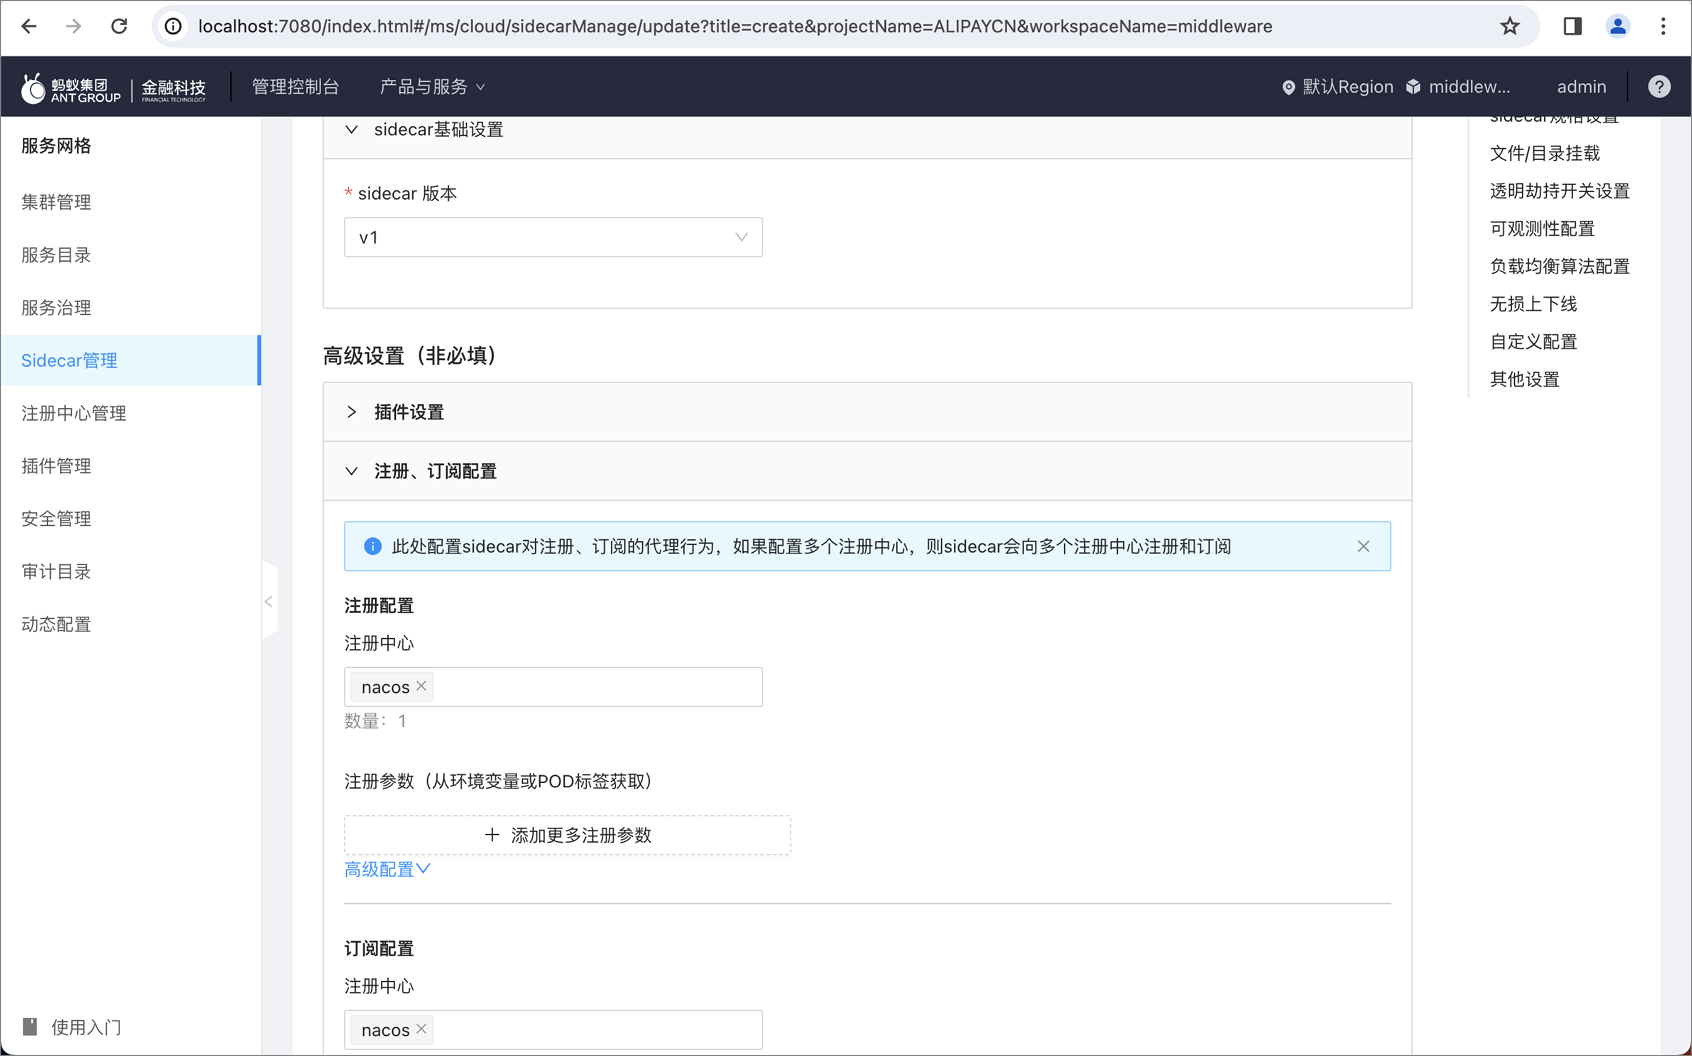Select Sidecar管理 in the sidebar
Screen dimensions: 1692x1056
pyautogui.click(x=130, y=360)
